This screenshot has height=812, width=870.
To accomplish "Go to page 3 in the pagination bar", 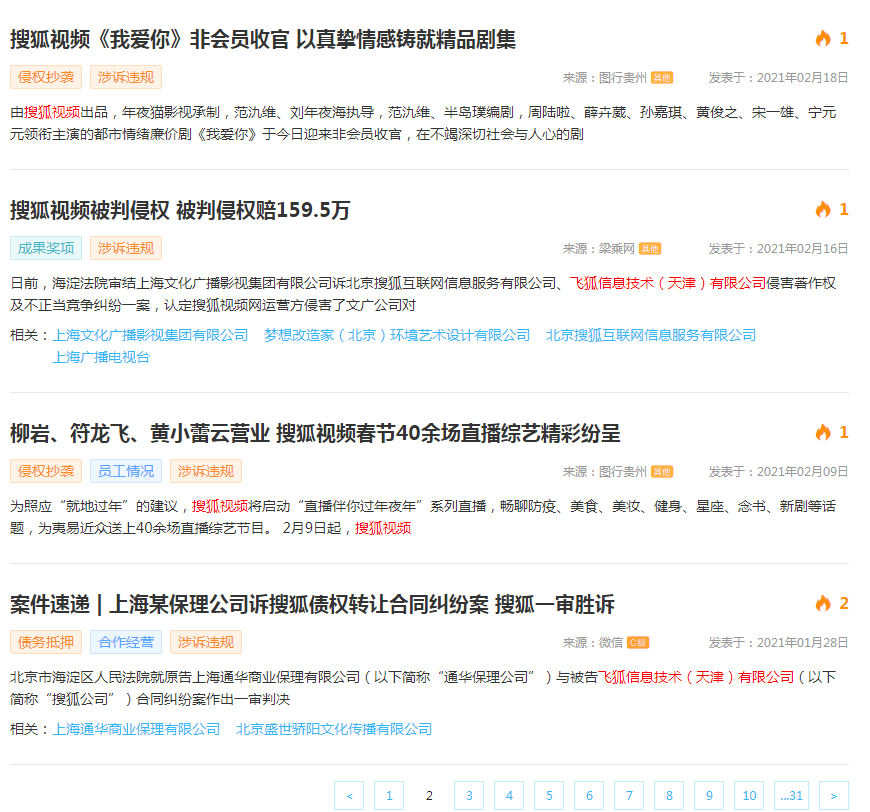I will [x=469, y=795].
